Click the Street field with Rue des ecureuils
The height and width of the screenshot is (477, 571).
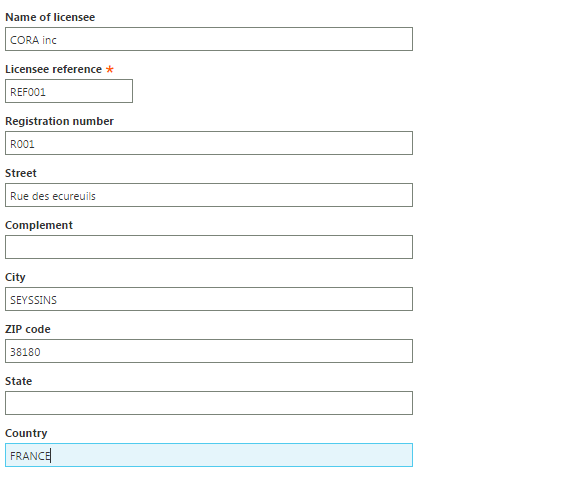pos(209,195)
